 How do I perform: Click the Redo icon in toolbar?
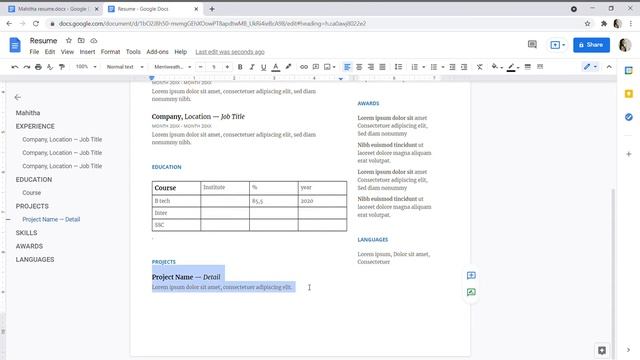(27, 67)
